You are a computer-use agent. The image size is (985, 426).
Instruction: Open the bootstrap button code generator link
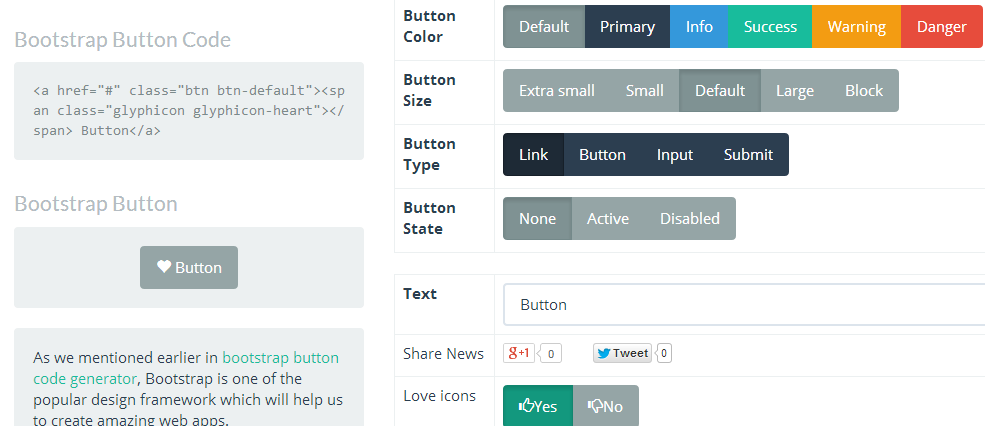click(280, 358)
